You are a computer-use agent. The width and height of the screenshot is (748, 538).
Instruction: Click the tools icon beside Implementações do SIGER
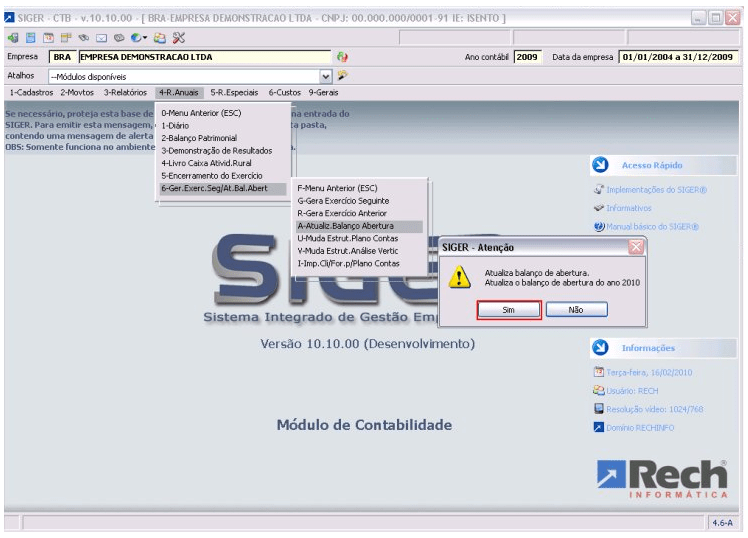point(599,189)
